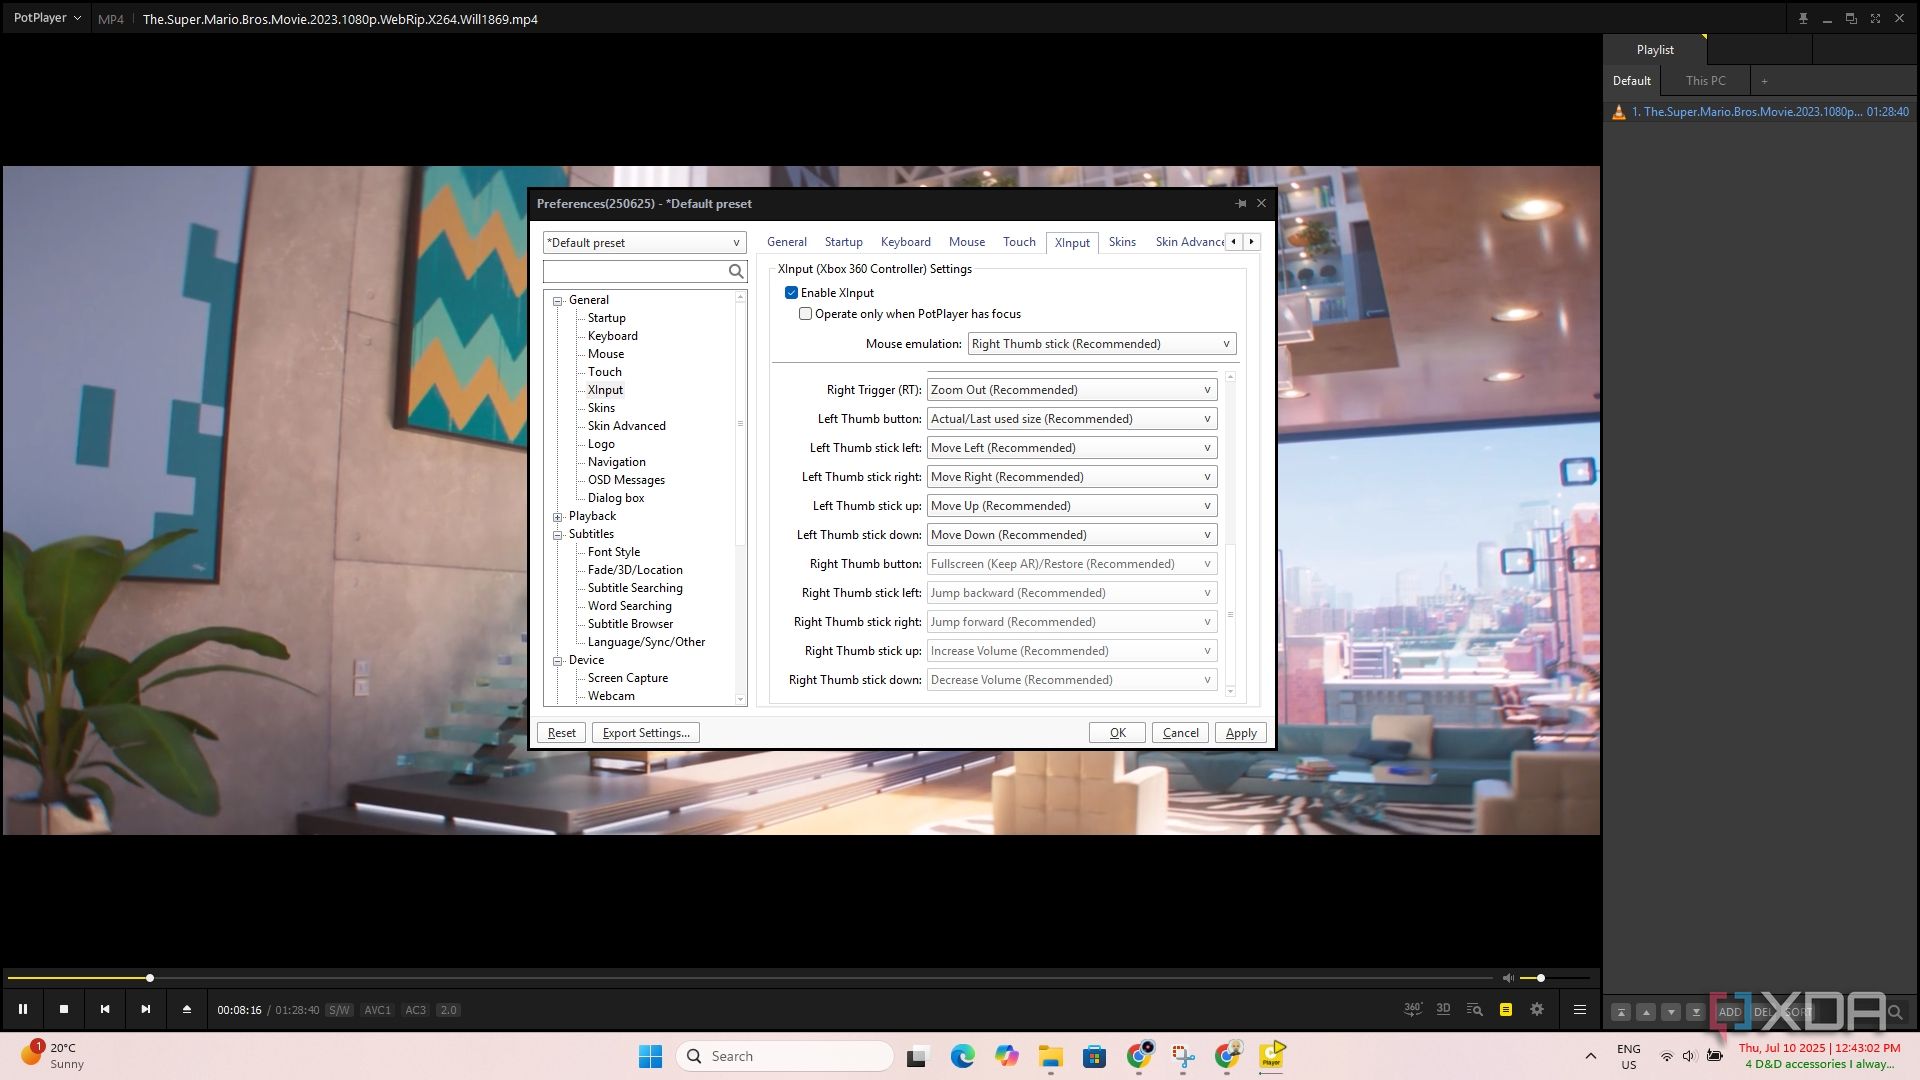This screenshot has width=1920, height=1080.
Task: Mute audio using the speaker icon
Action: pos(1508,977)
